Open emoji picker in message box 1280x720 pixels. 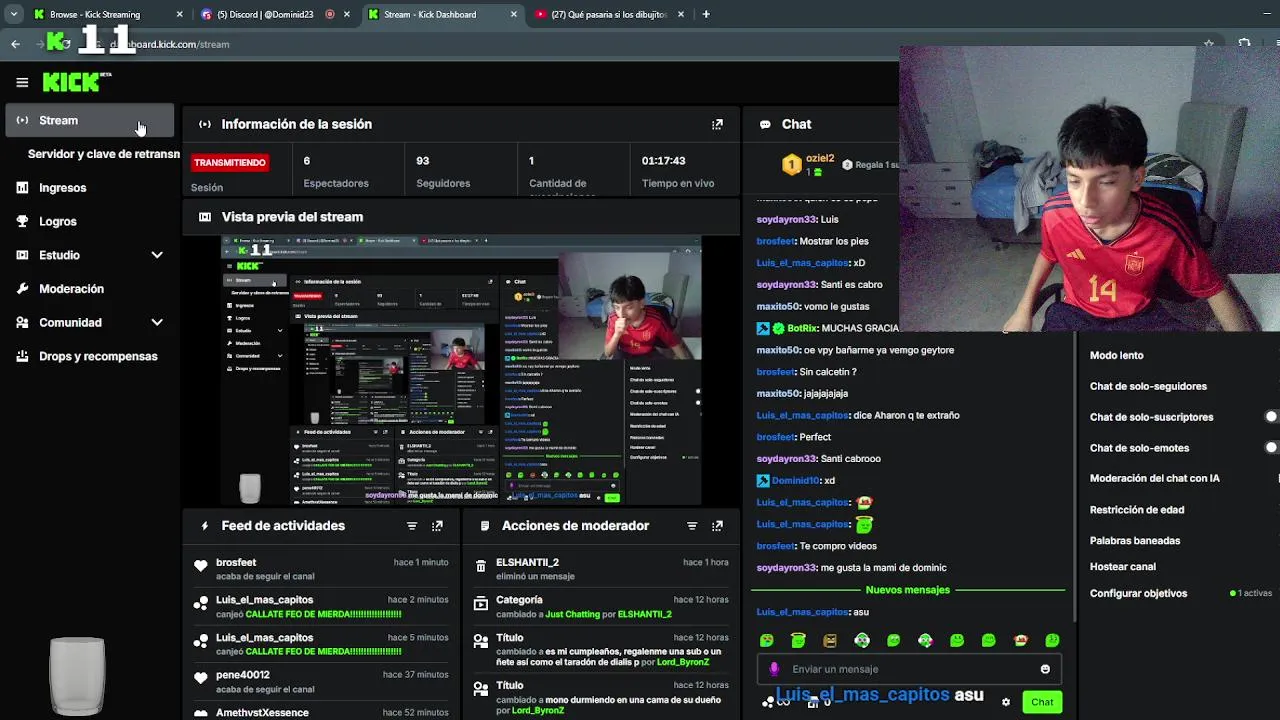pos(1045,669)
